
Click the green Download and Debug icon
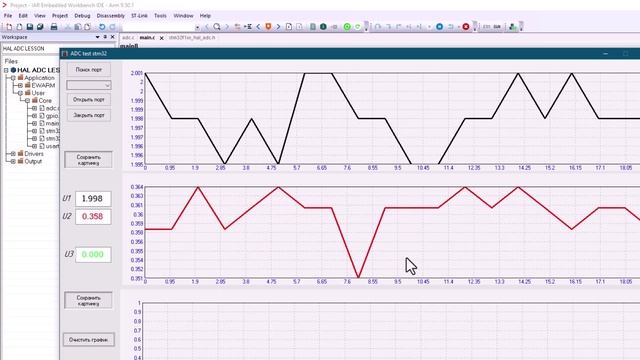(x=347, y=27)
